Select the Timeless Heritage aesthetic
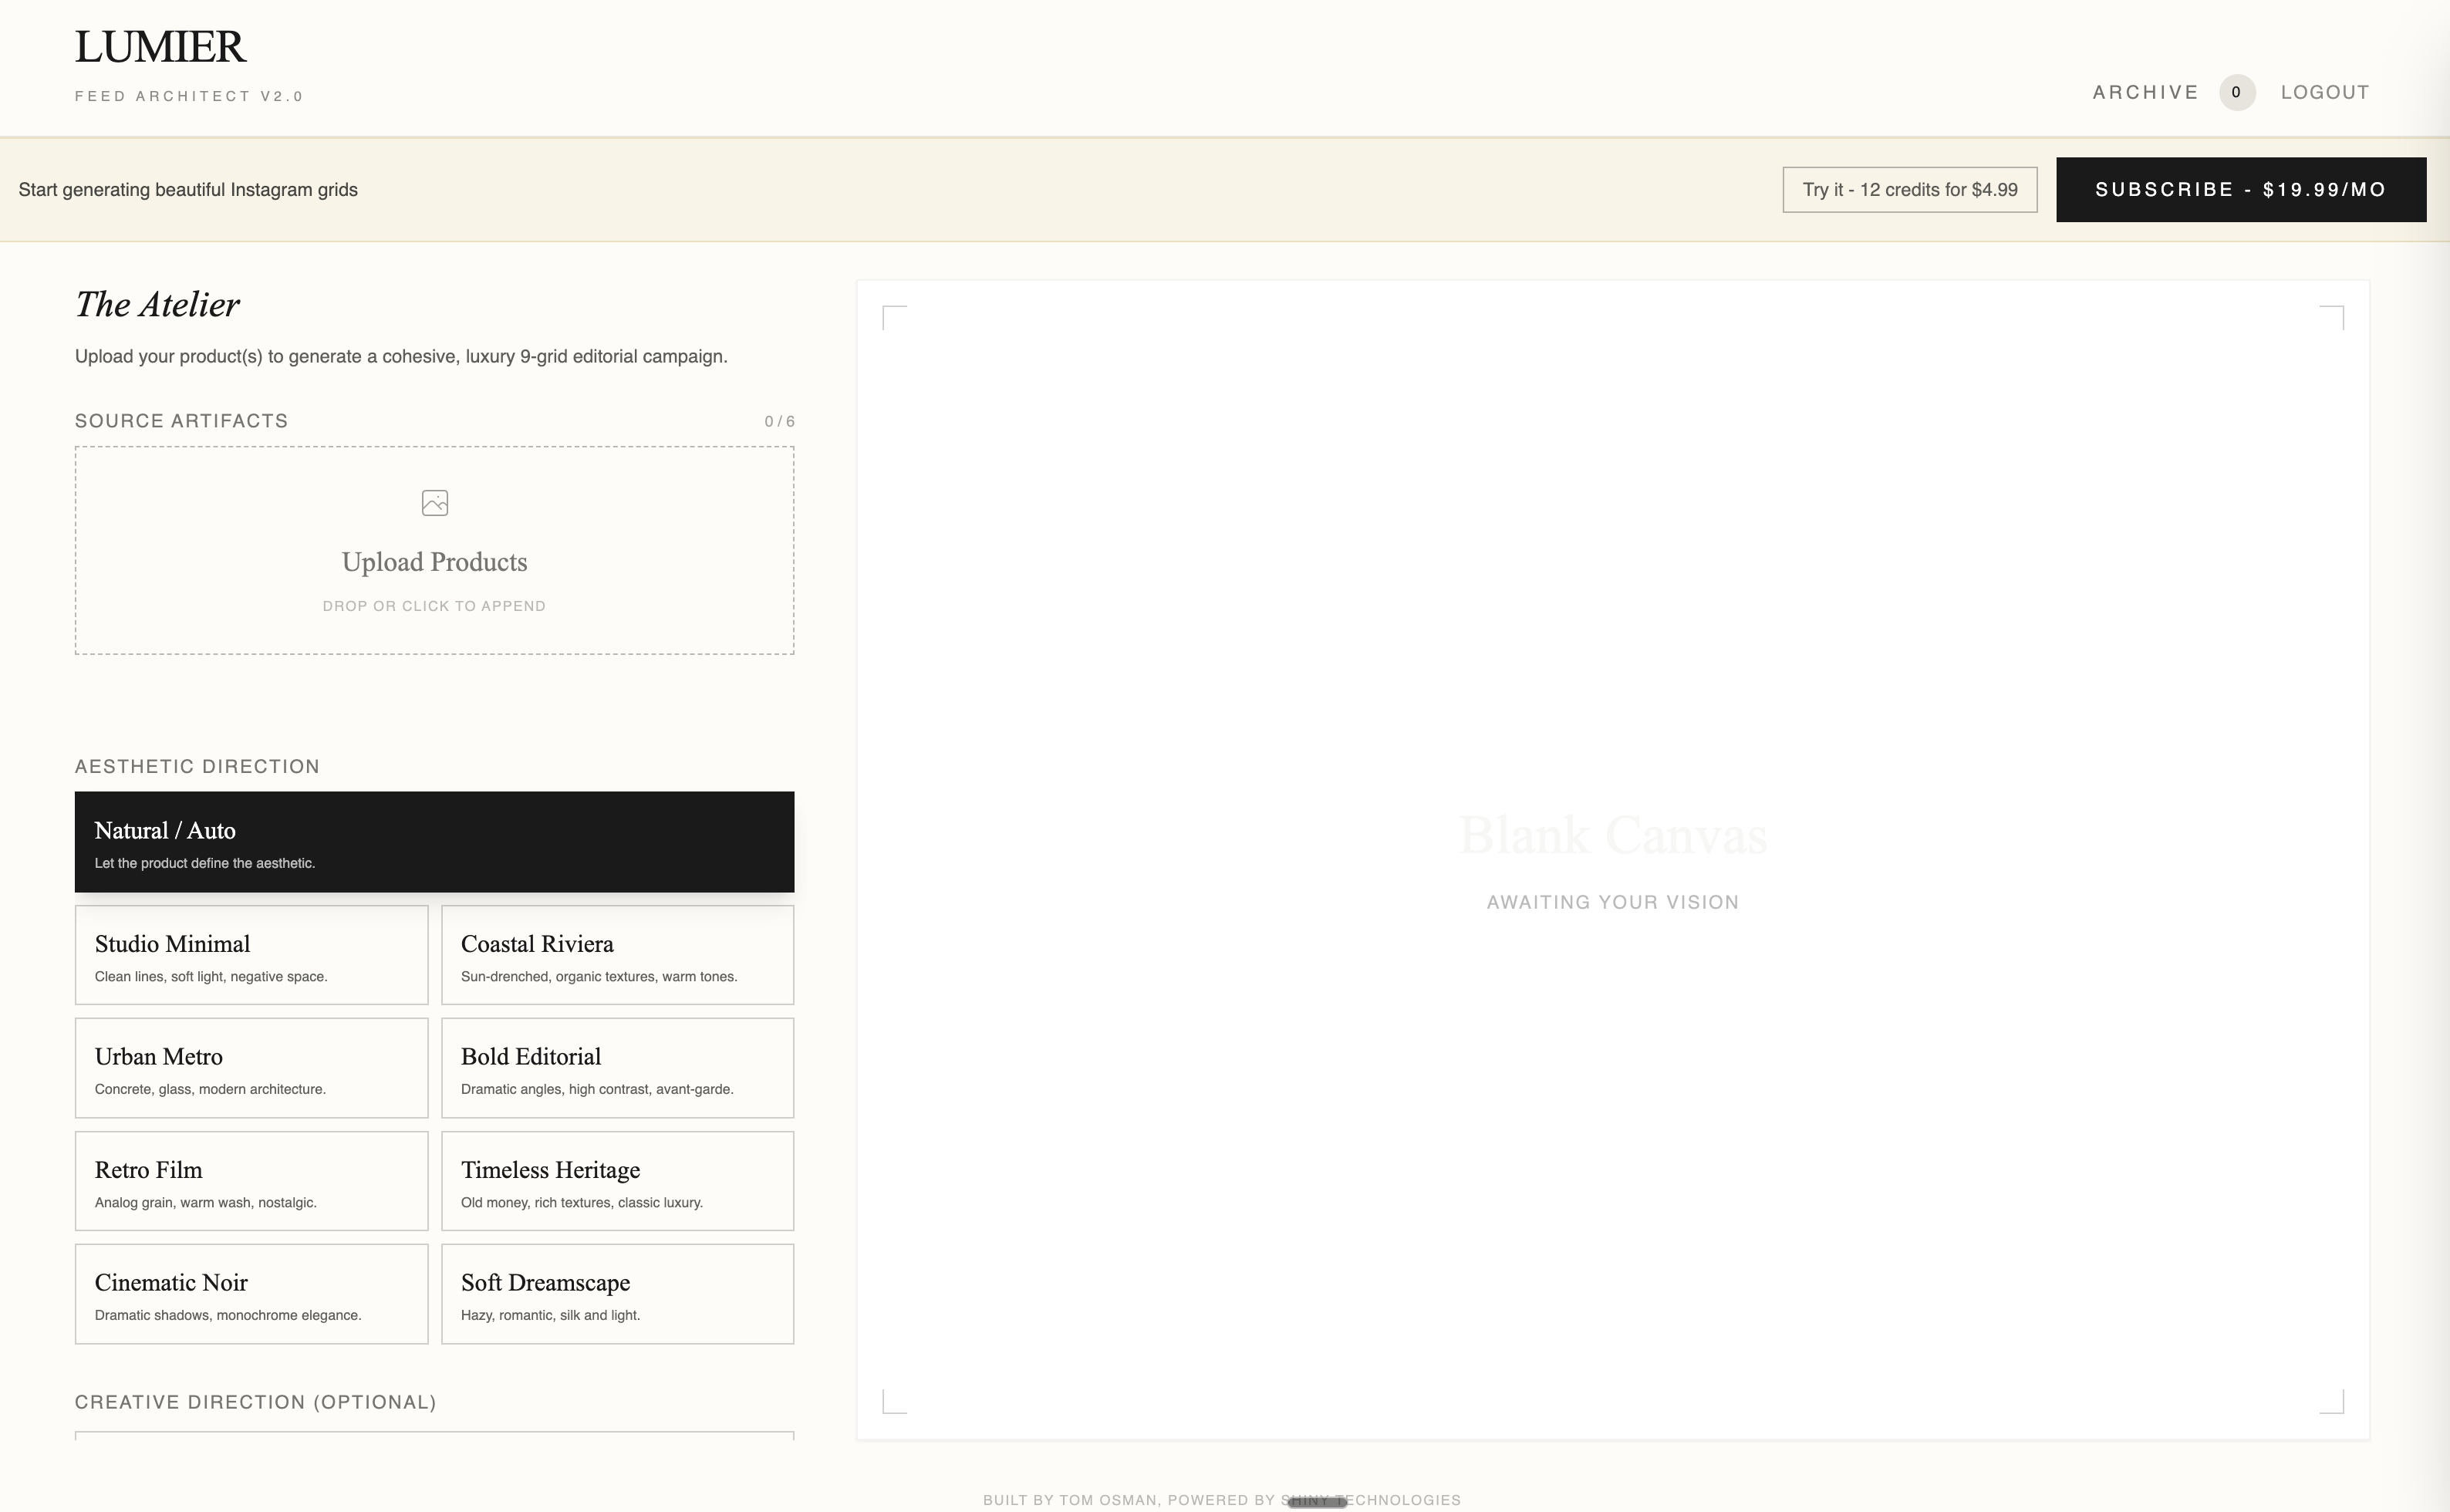 point(617,1180)
